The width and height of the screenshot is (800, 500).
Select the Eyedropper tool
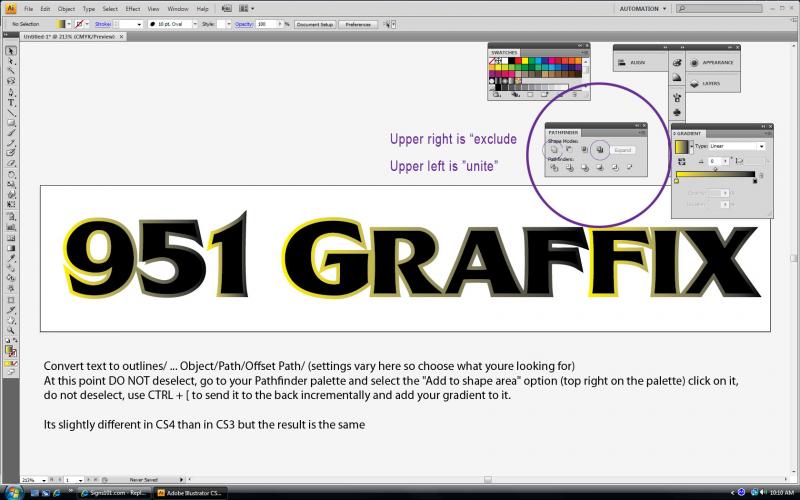pyautogui.click(x=11, y=258)
